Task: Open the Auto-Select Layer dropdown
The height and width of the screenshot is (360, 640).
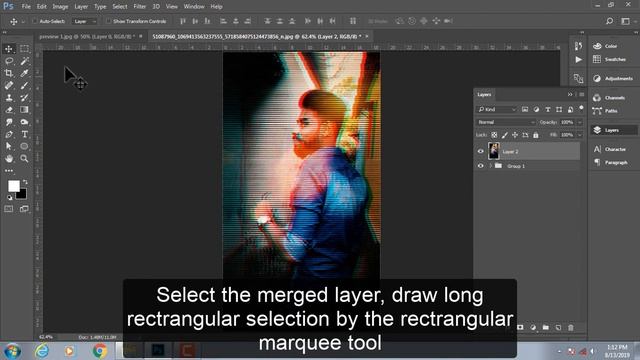Action: [x=84, y=21]
